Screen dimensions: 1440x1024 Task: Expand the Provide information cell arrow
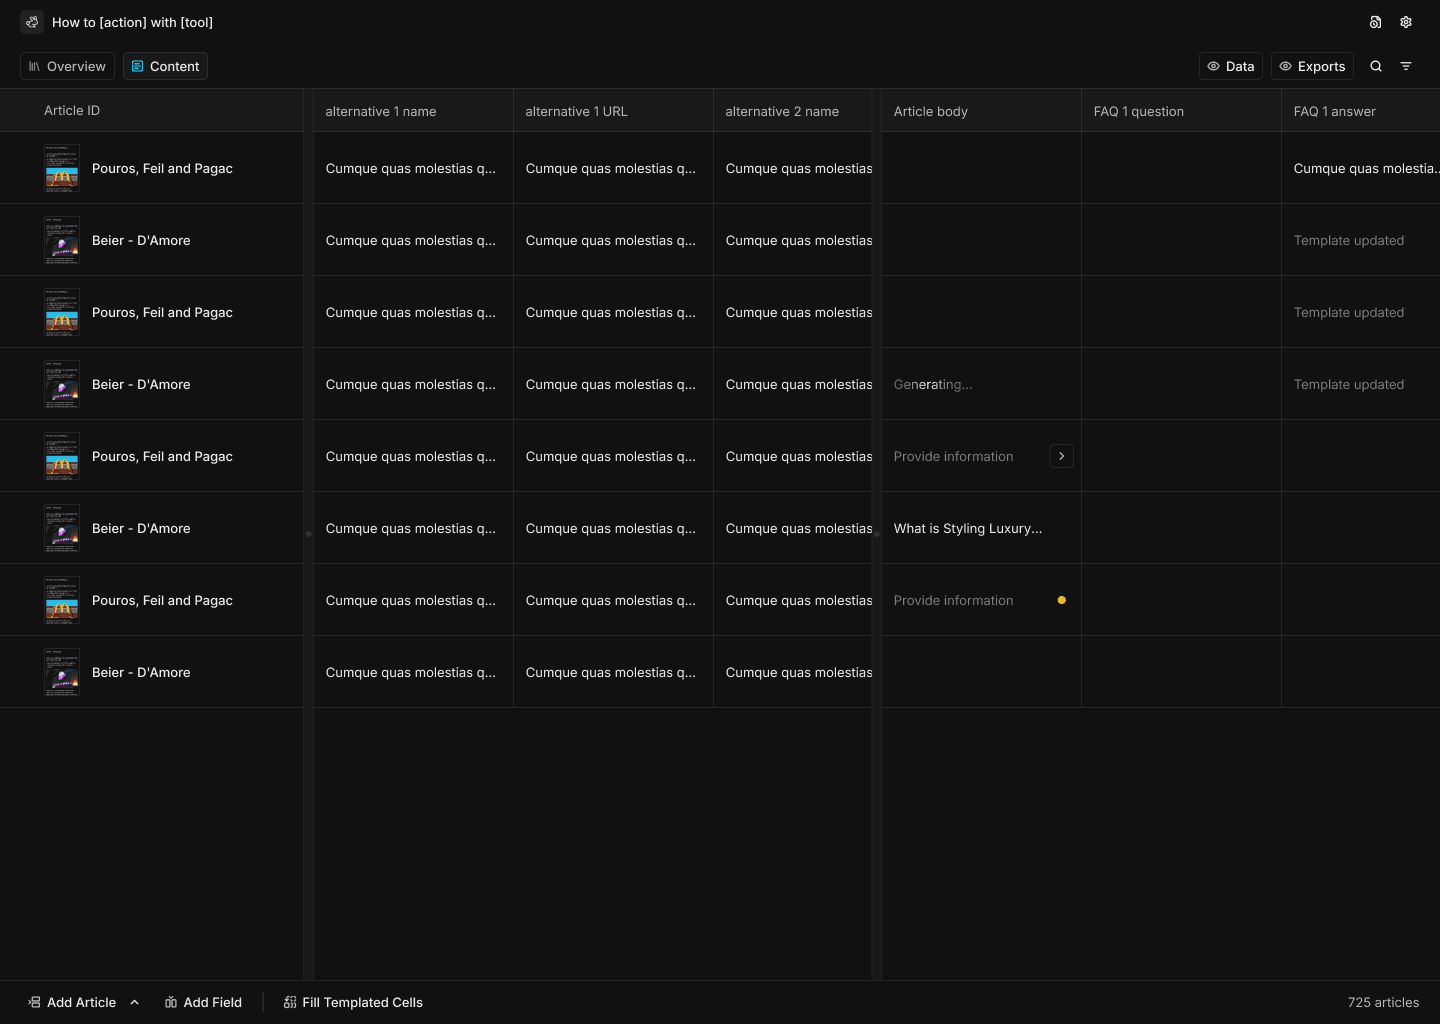1060,456
